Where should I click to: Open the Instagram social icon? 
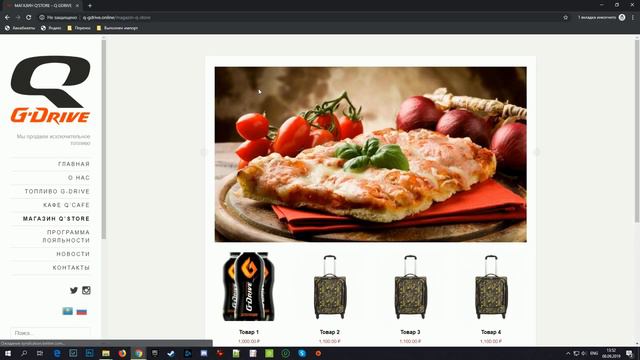point(86,290)
